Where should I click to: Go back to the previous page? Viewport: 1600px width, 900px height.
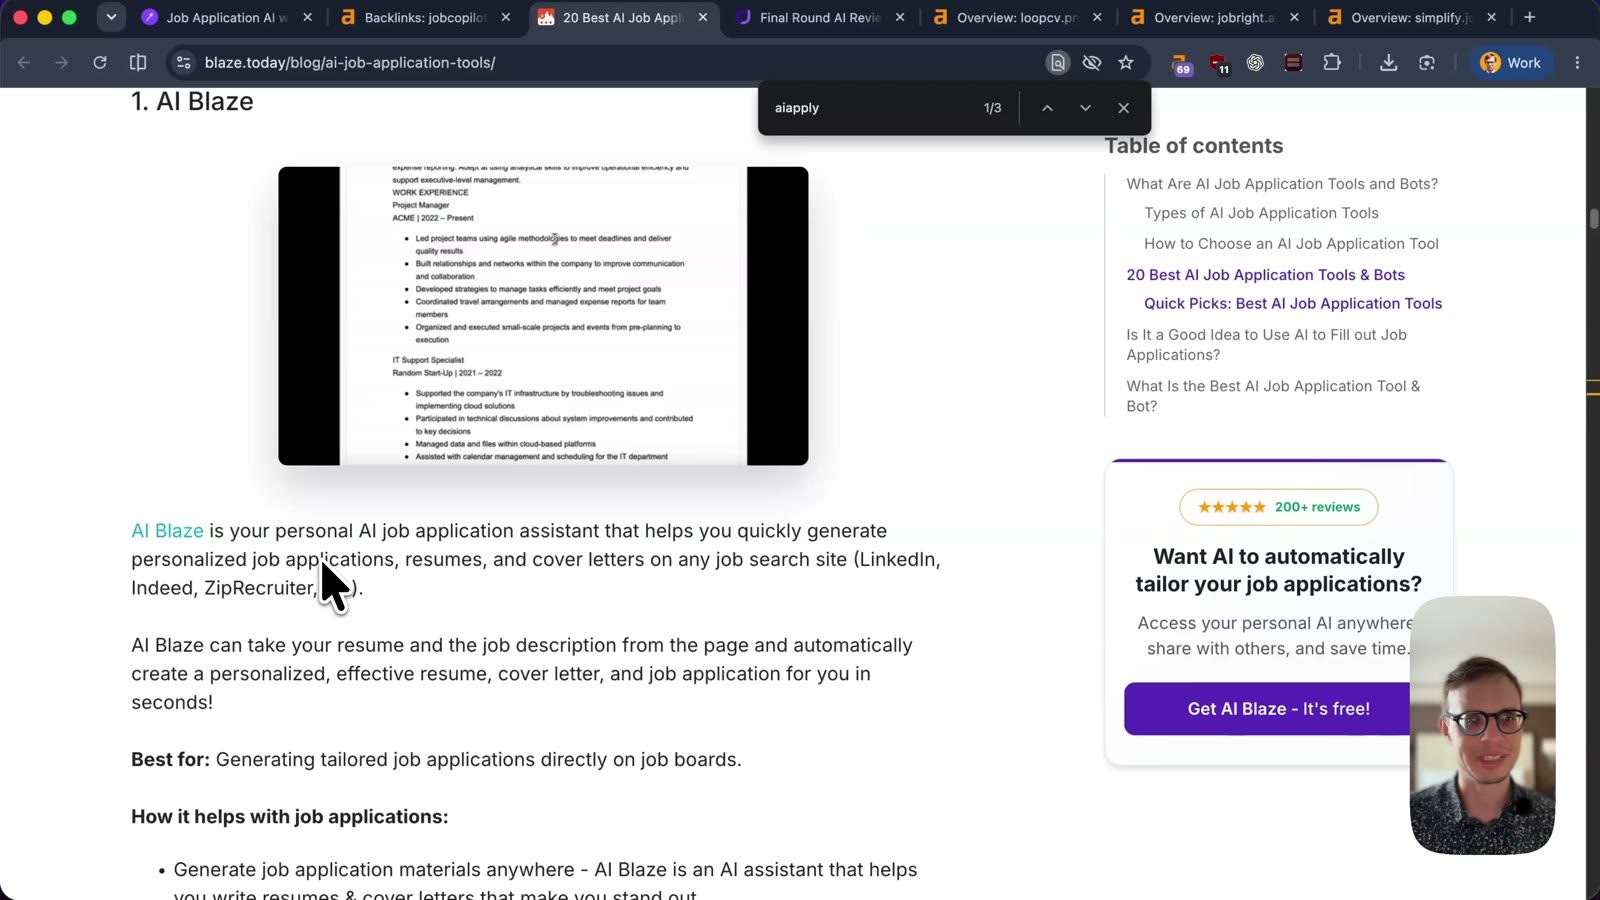(x=24, y=62)
